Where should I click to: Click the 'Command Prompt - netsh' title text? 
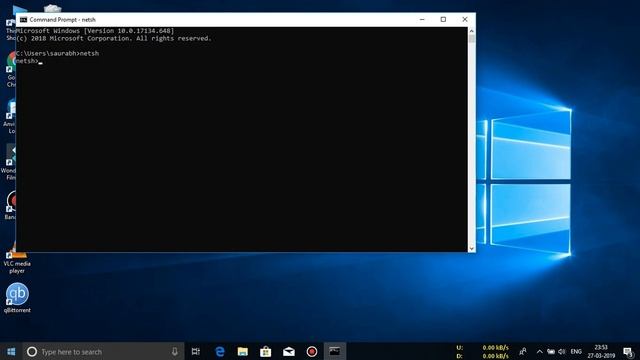(62, 20)
